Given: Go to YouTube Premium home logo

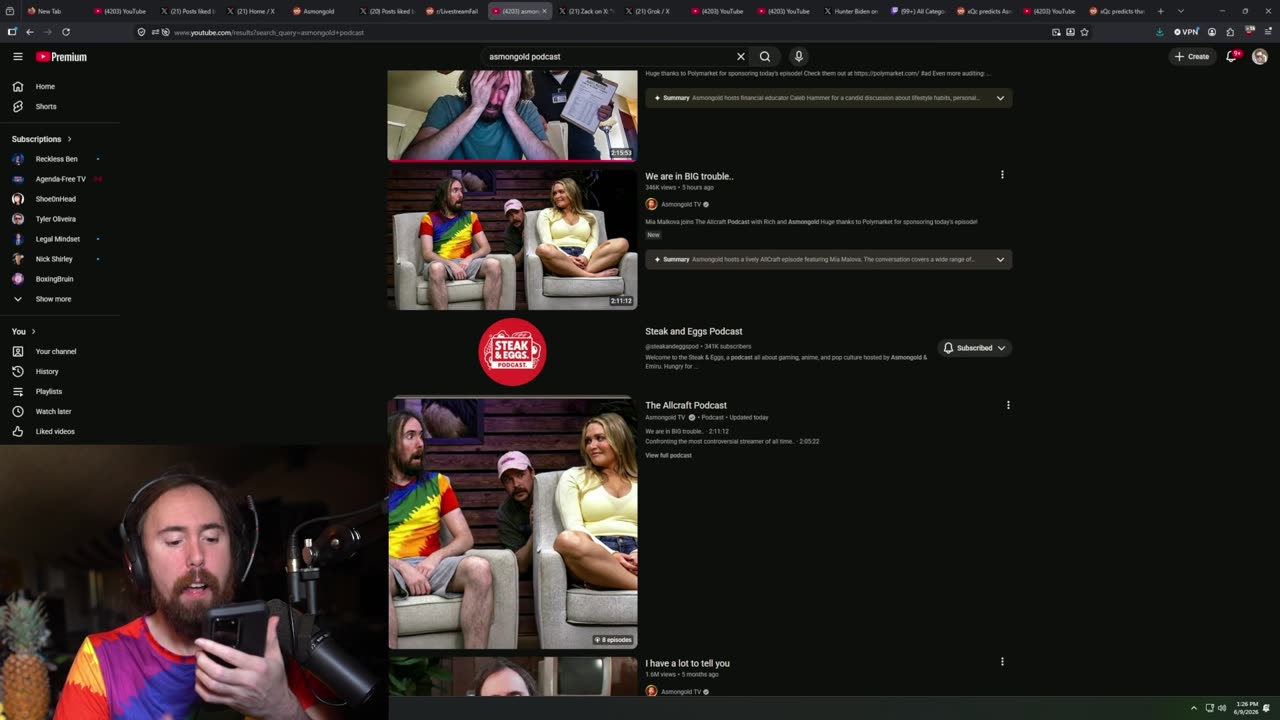Looking at the screenshot, I should coord(62,57).
